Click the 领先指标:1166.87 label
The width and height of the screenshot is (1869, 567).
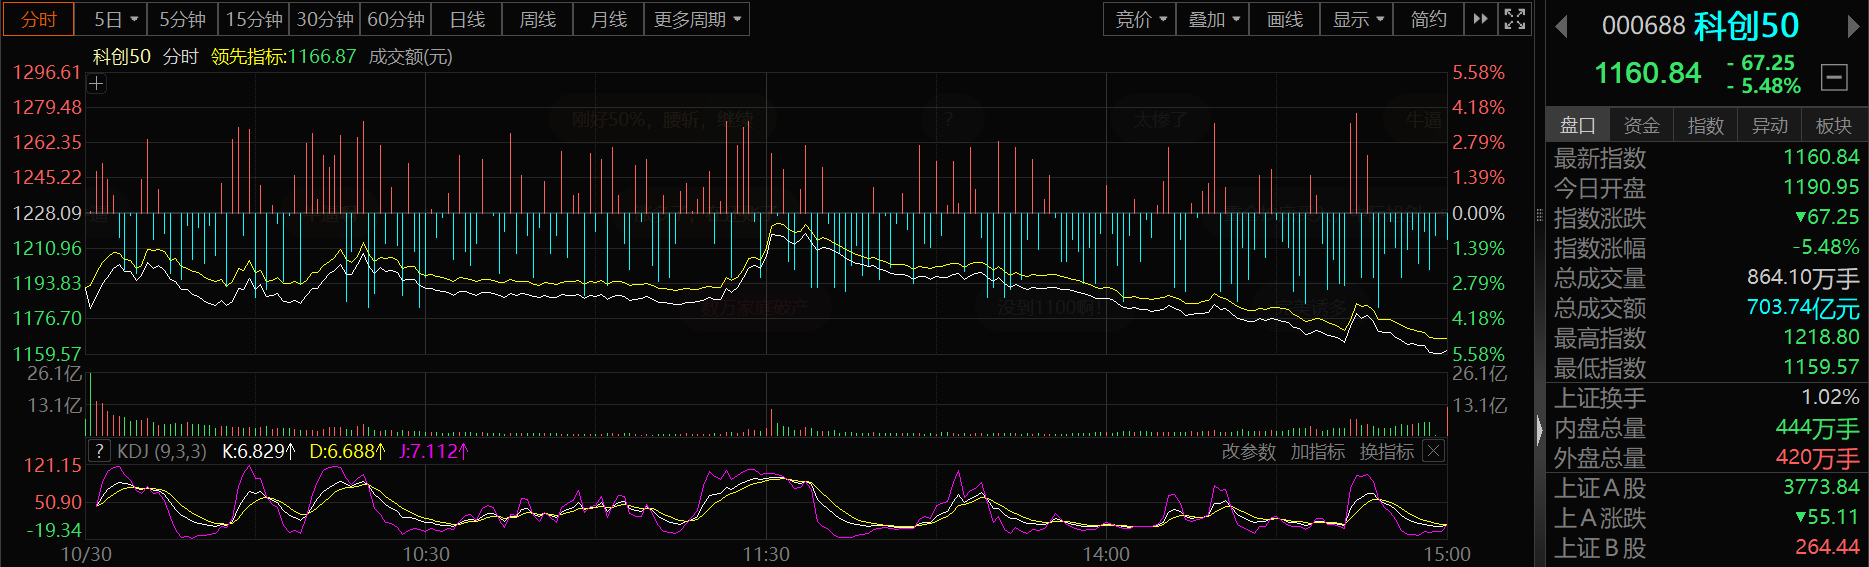tap(284, 57)
